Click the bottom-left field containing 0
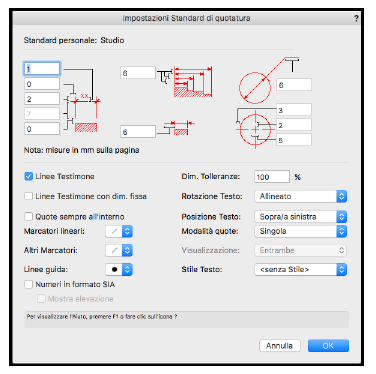The width and height of the screenshot is (376, 374). [42, 129]
